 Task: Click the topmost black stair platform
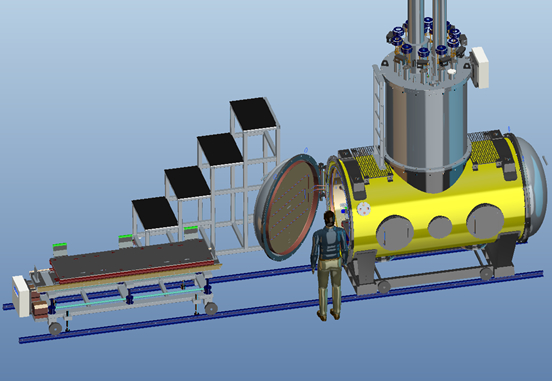[253, 114]
